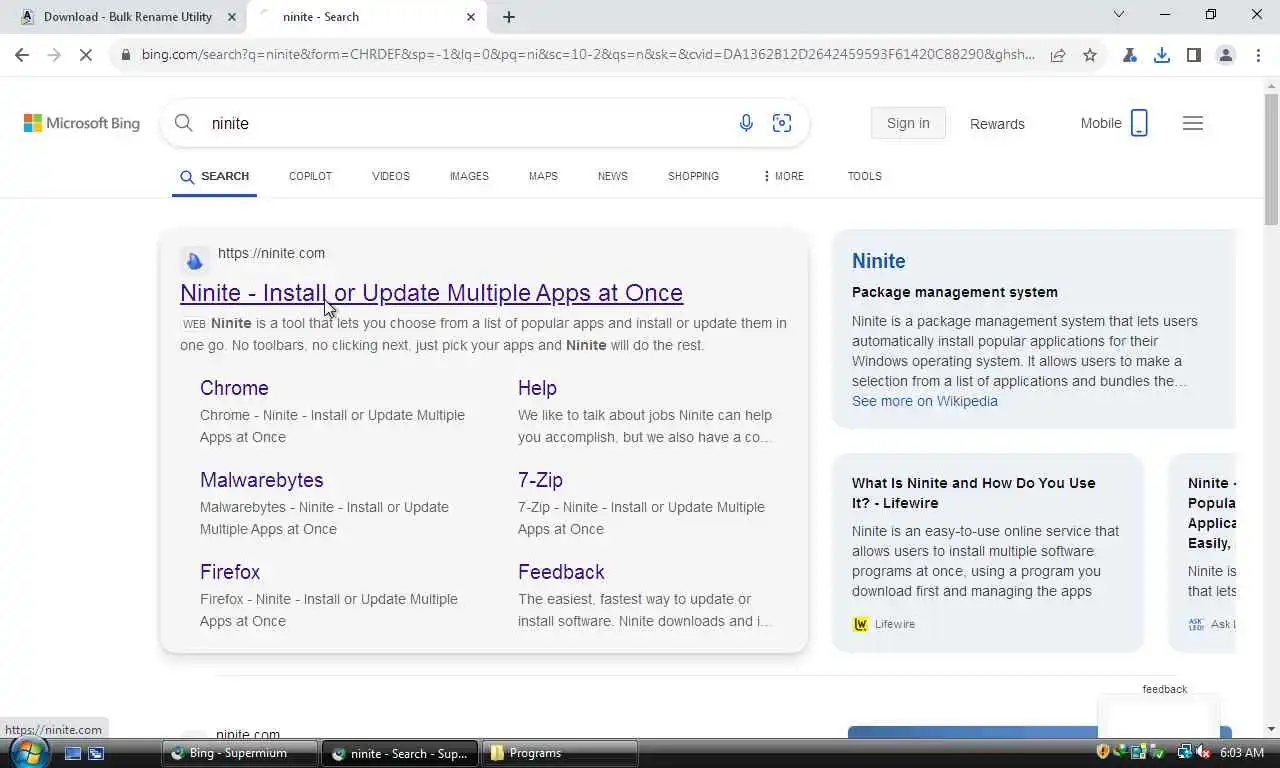Bookmark this page with the star icon

pyautogui.click(x=1090, y=55)
